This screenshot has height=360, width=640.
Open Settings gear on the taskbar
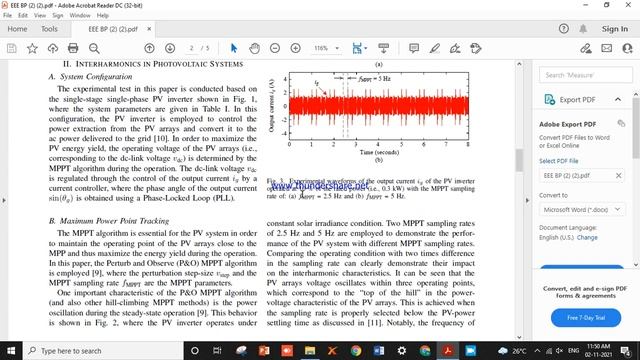pos(402,351)
